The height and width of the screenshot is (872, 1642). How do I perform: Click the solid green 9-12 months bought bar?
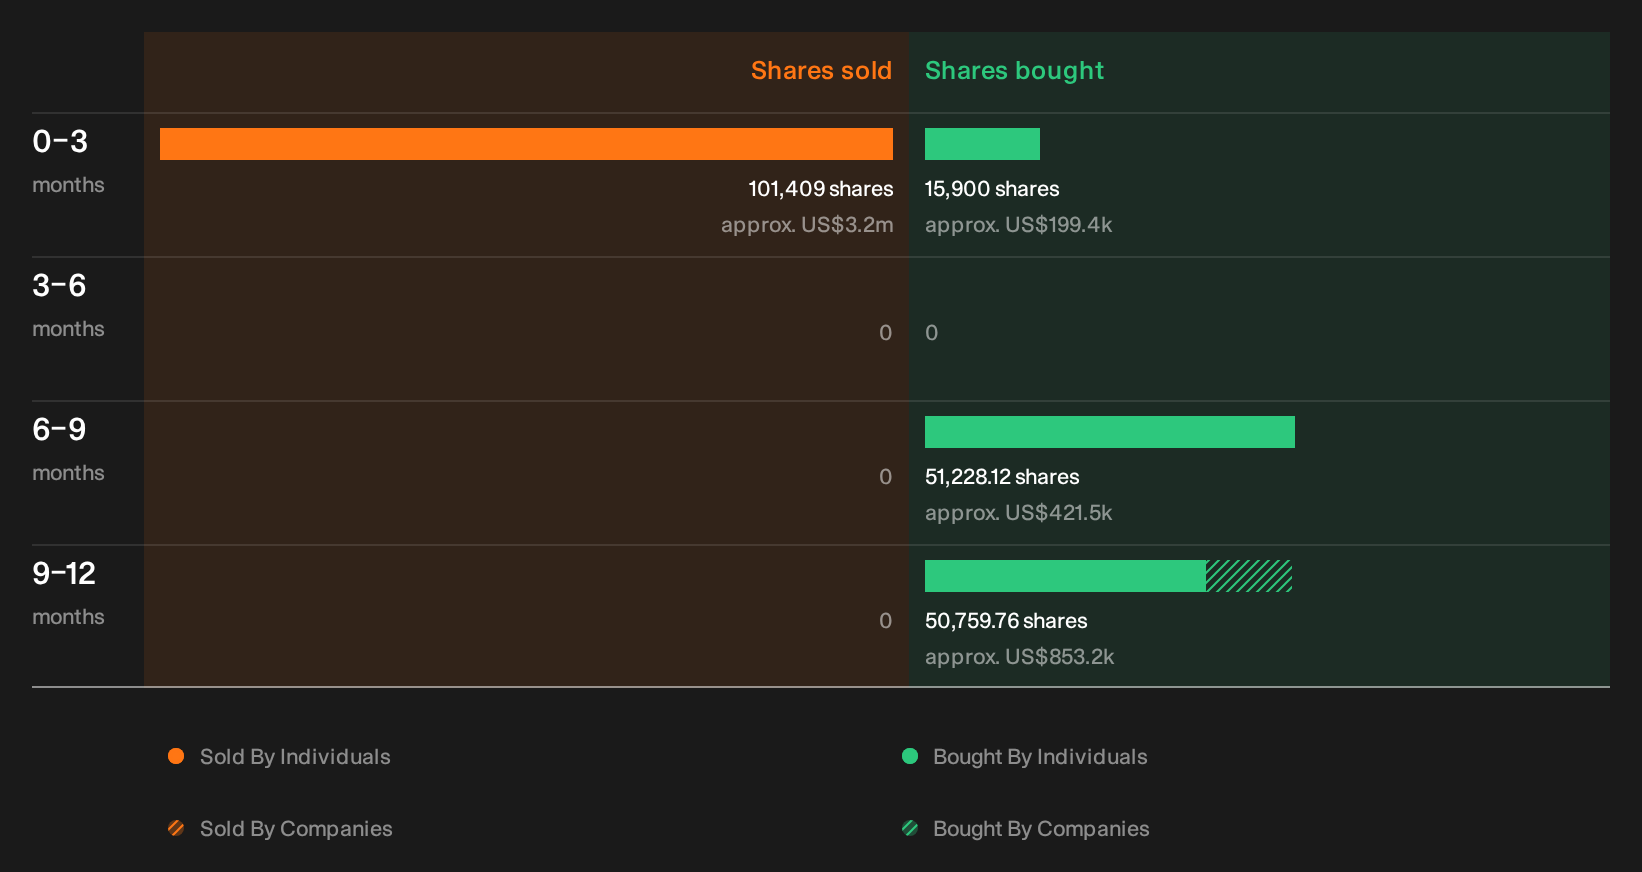[1065, 576]
